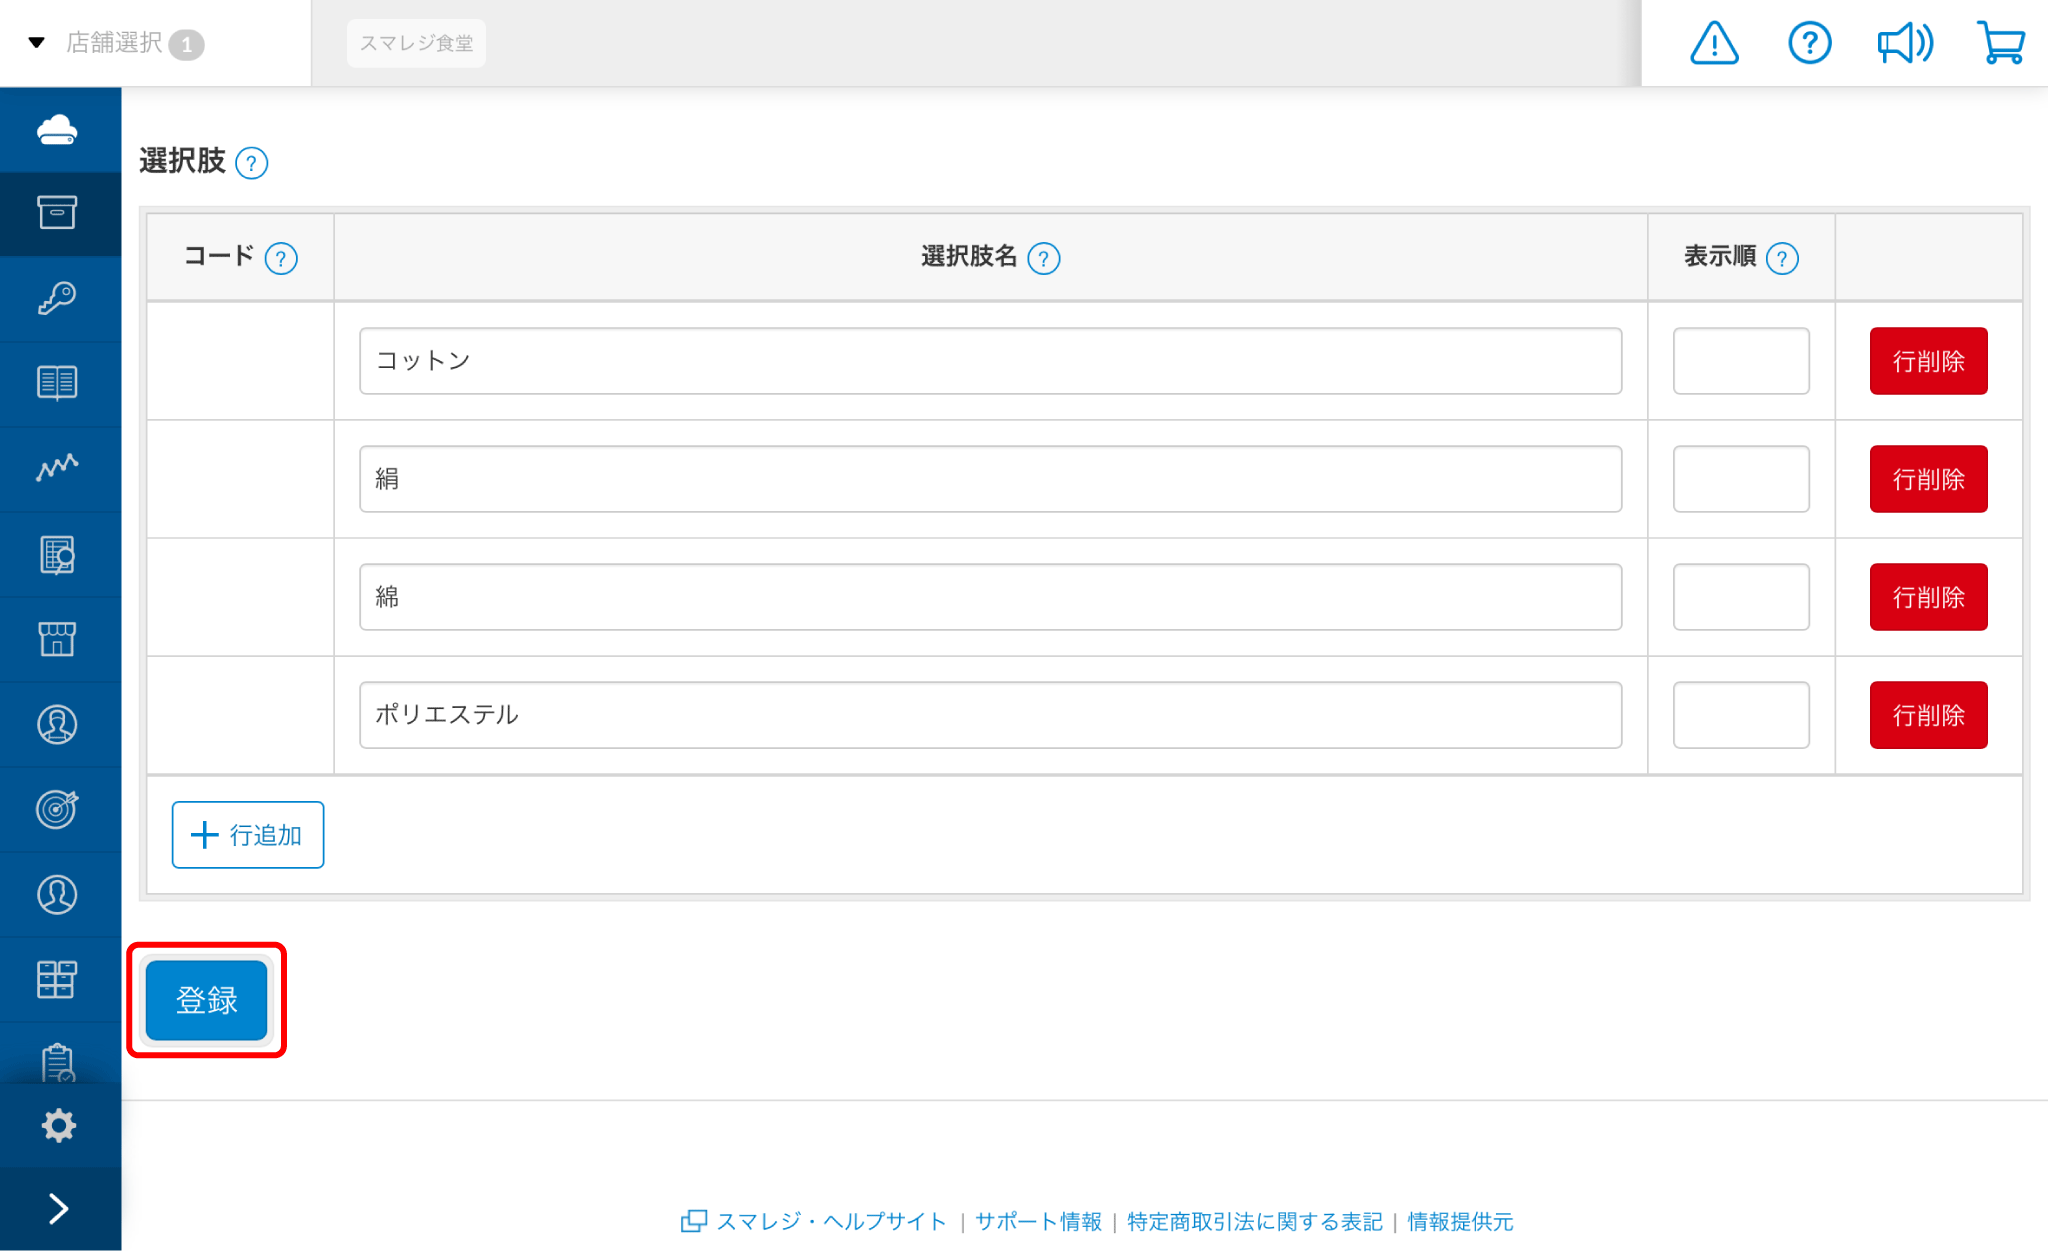Viewport: 2048px width, 1251px height.
Task: Open the target with arrow icon in sidebar
Action: pos(58,809)
